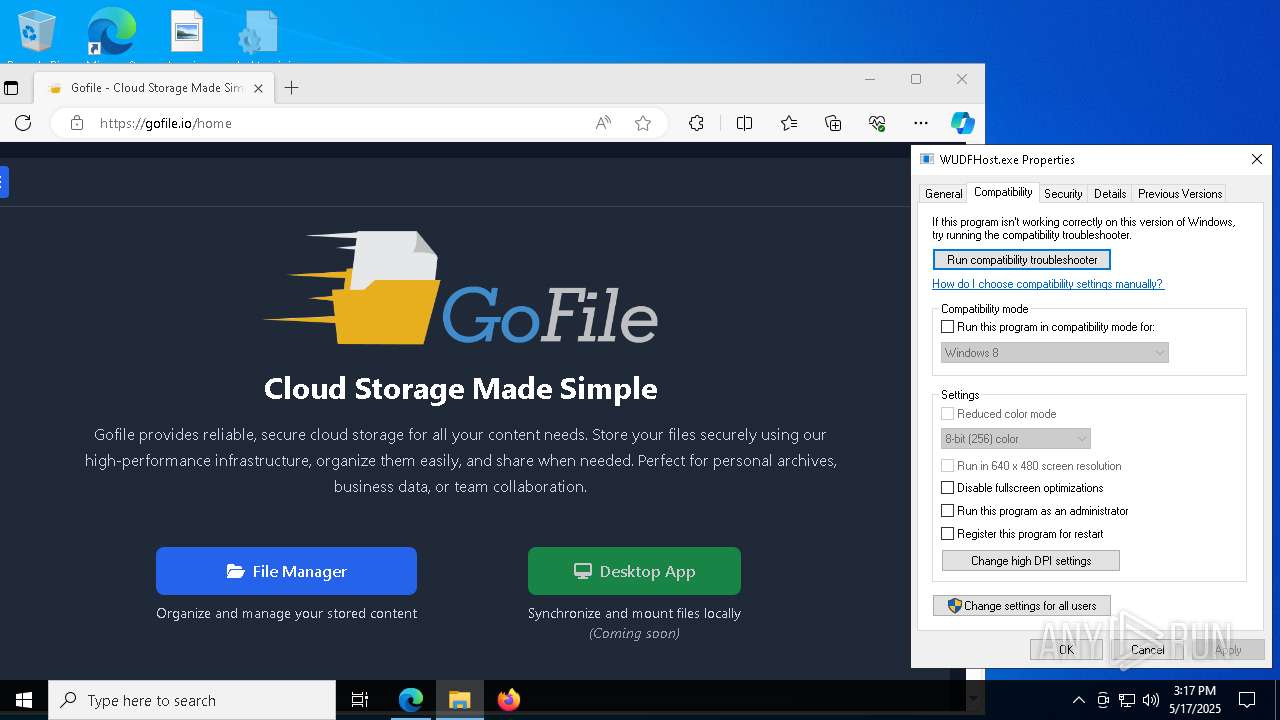Screen dimensions: 1280x720
Task: Open the compatibility settings help link
Action: (1048, 284)
